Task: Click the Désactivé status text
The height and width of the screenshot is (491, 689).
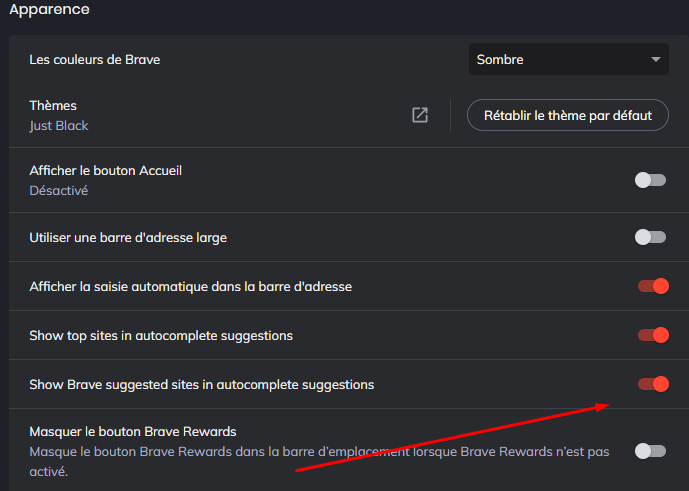Action: 58,191
